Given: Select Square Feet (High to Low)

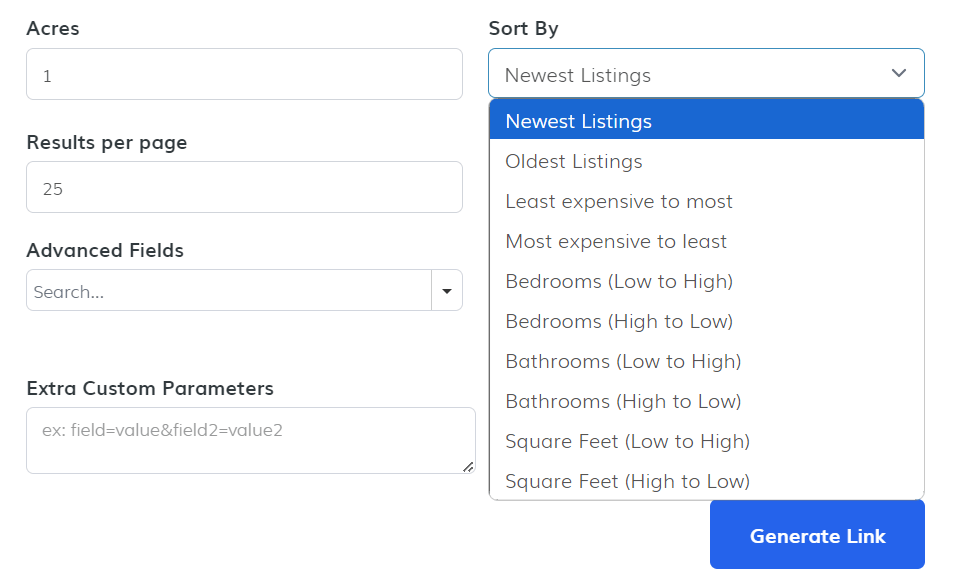Looking at the screenshot, I should tap(705, 481).
